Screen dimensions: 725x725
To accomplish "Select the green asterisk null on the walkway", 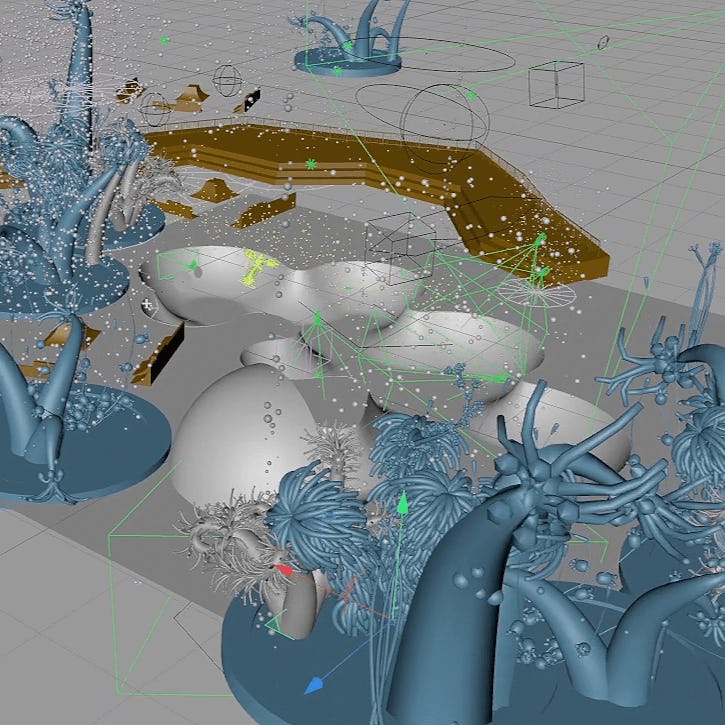I will pos(312,164).
